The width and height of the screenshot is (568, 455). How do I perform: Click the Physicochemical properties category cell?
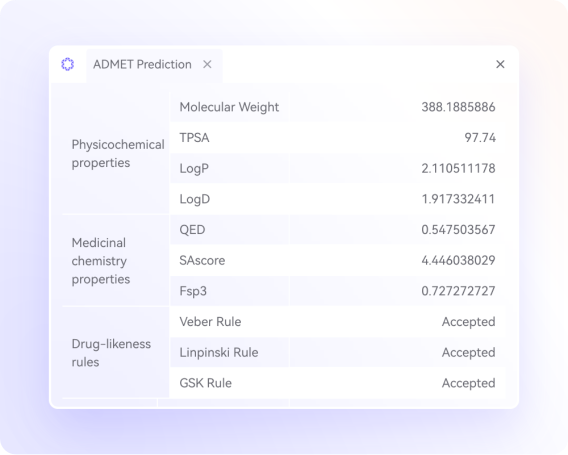pos(116,153)
